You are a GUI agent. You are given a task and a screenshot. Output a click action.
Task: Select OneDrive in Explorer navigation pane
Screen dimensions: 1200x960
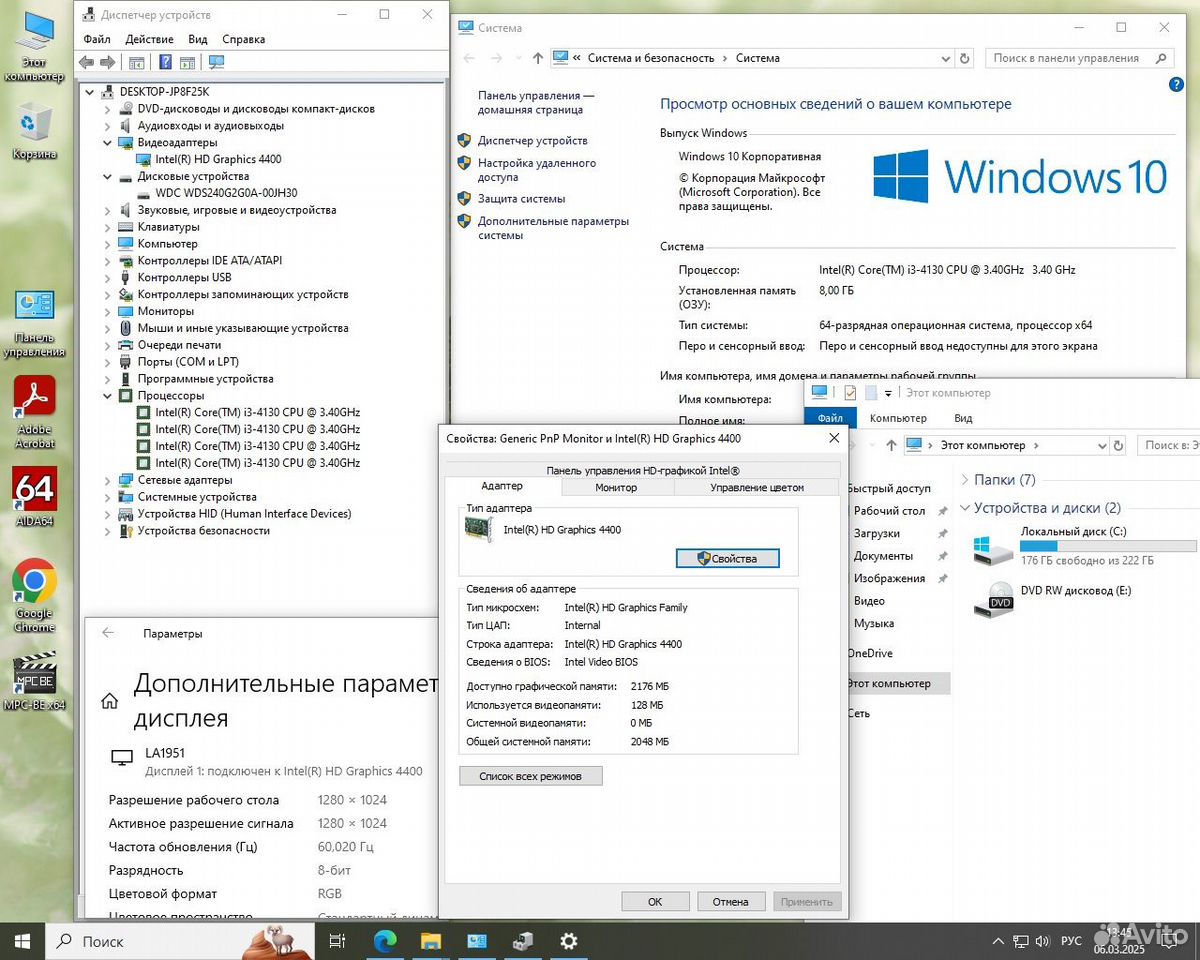click(870, 654)
